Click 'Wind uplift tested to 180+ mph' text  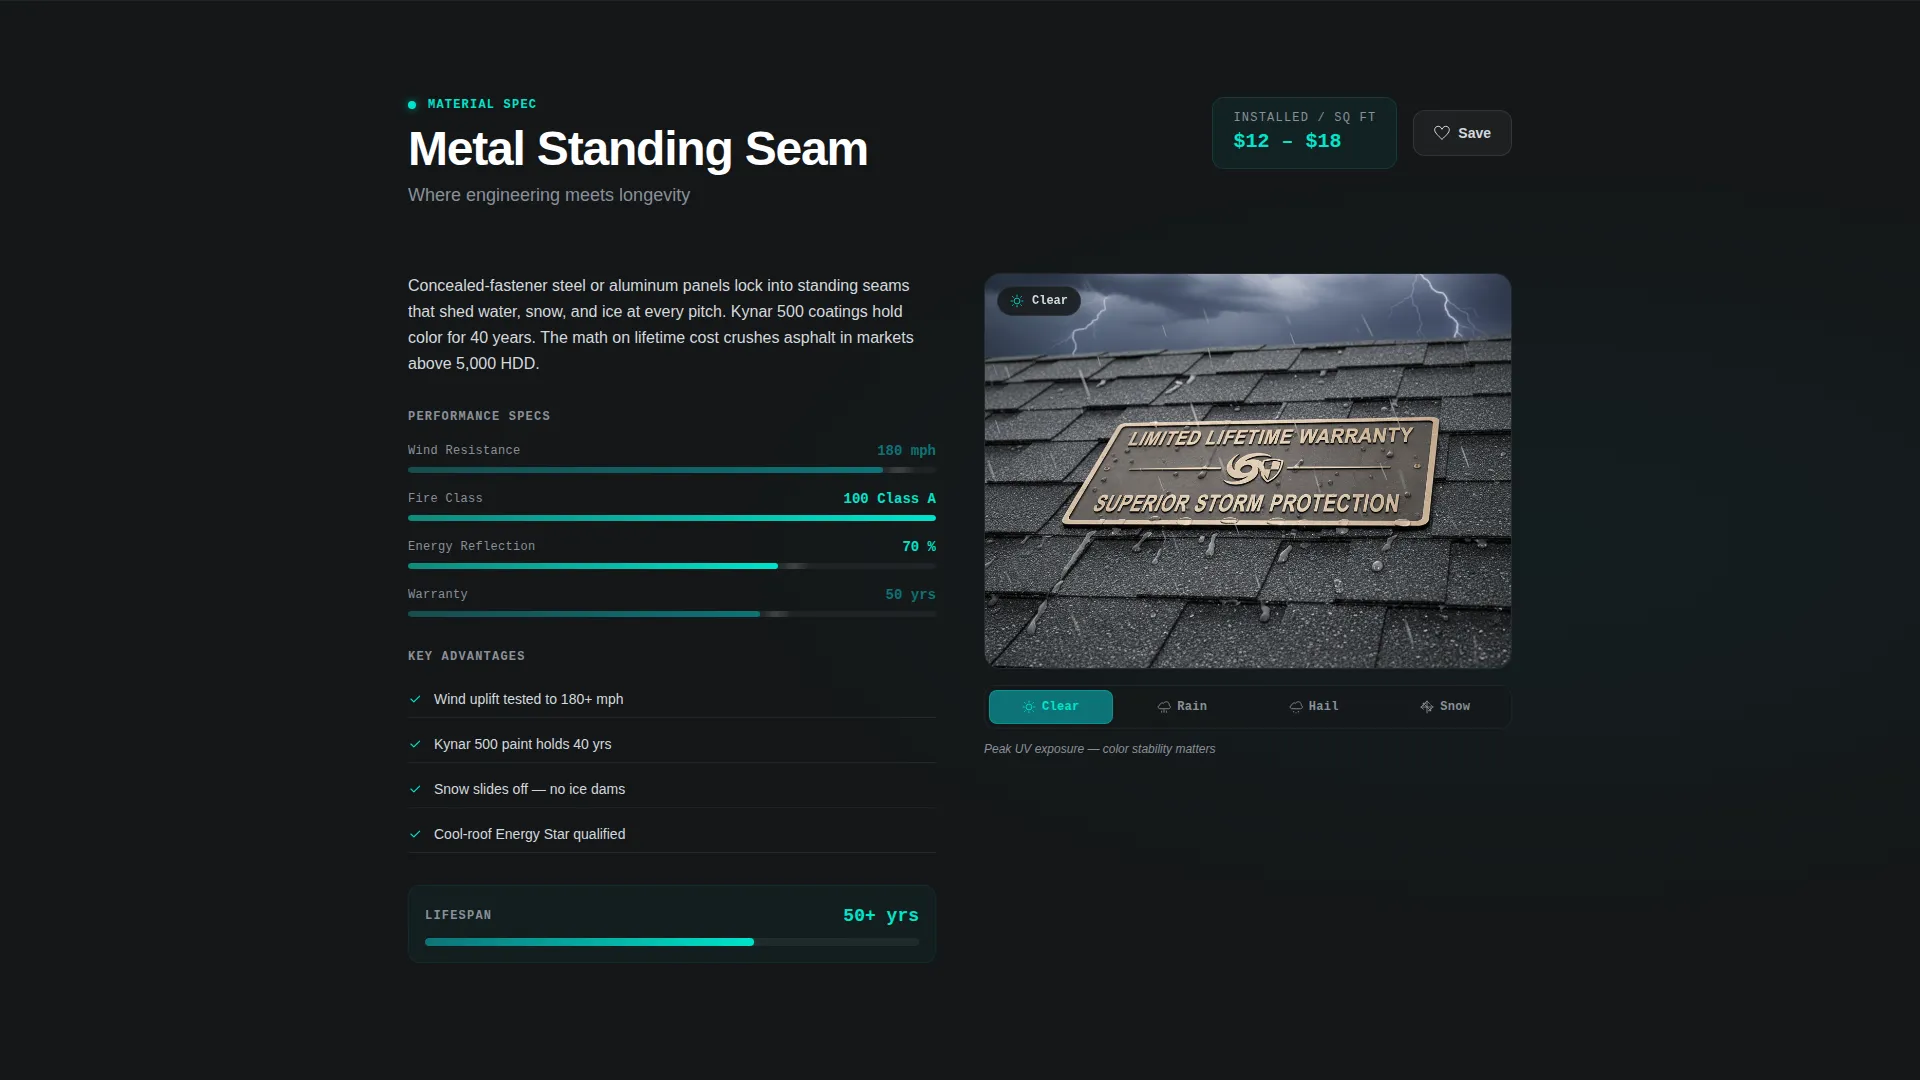[x=528, y=699]
